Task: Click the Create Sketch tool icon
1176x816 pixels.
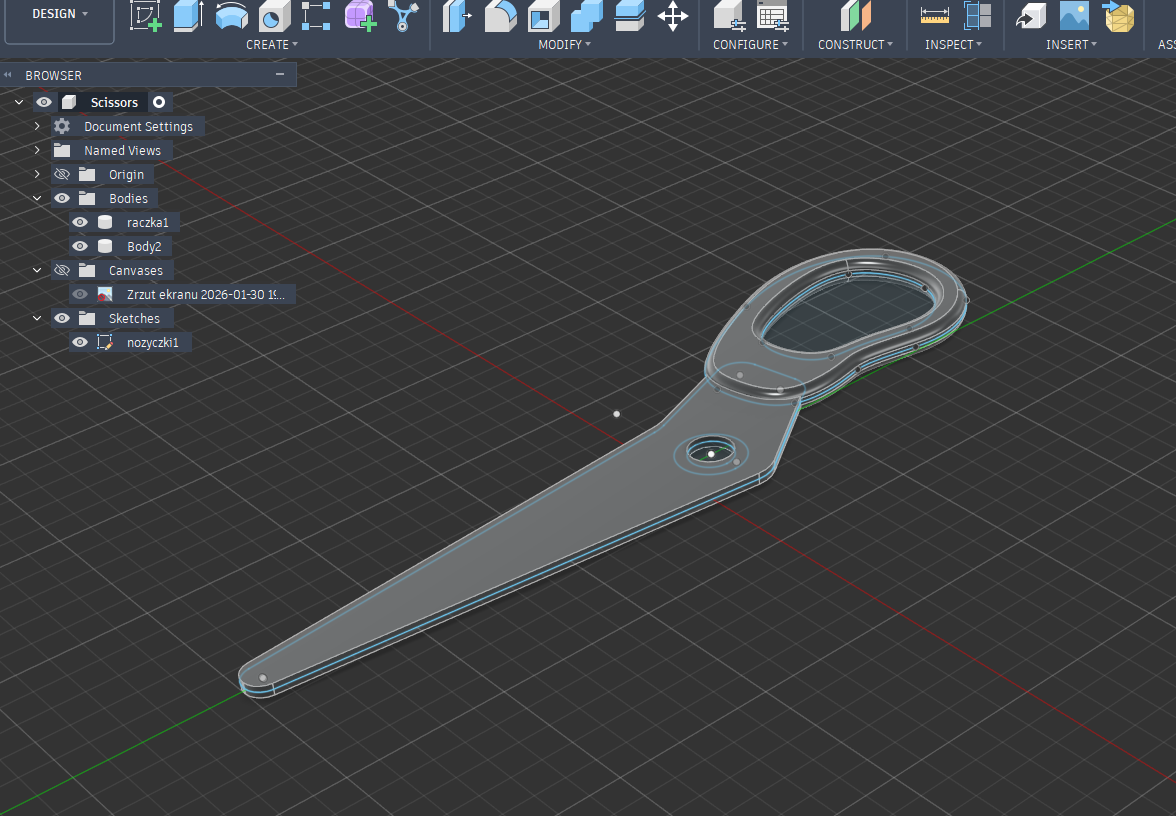Action: point(146,15)
